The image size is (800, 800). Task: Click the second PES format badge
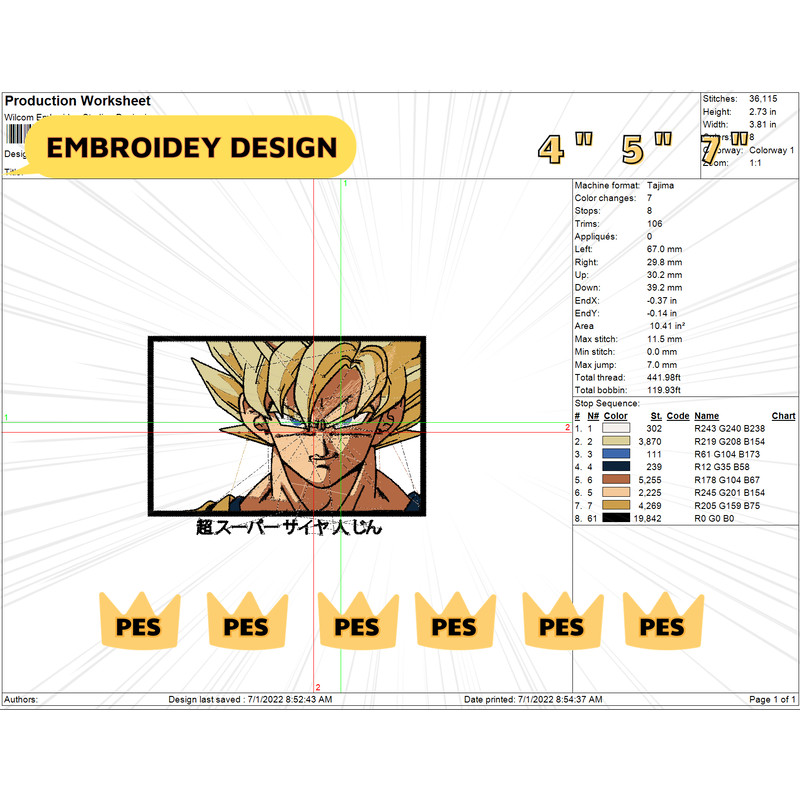tap(246, 625)
